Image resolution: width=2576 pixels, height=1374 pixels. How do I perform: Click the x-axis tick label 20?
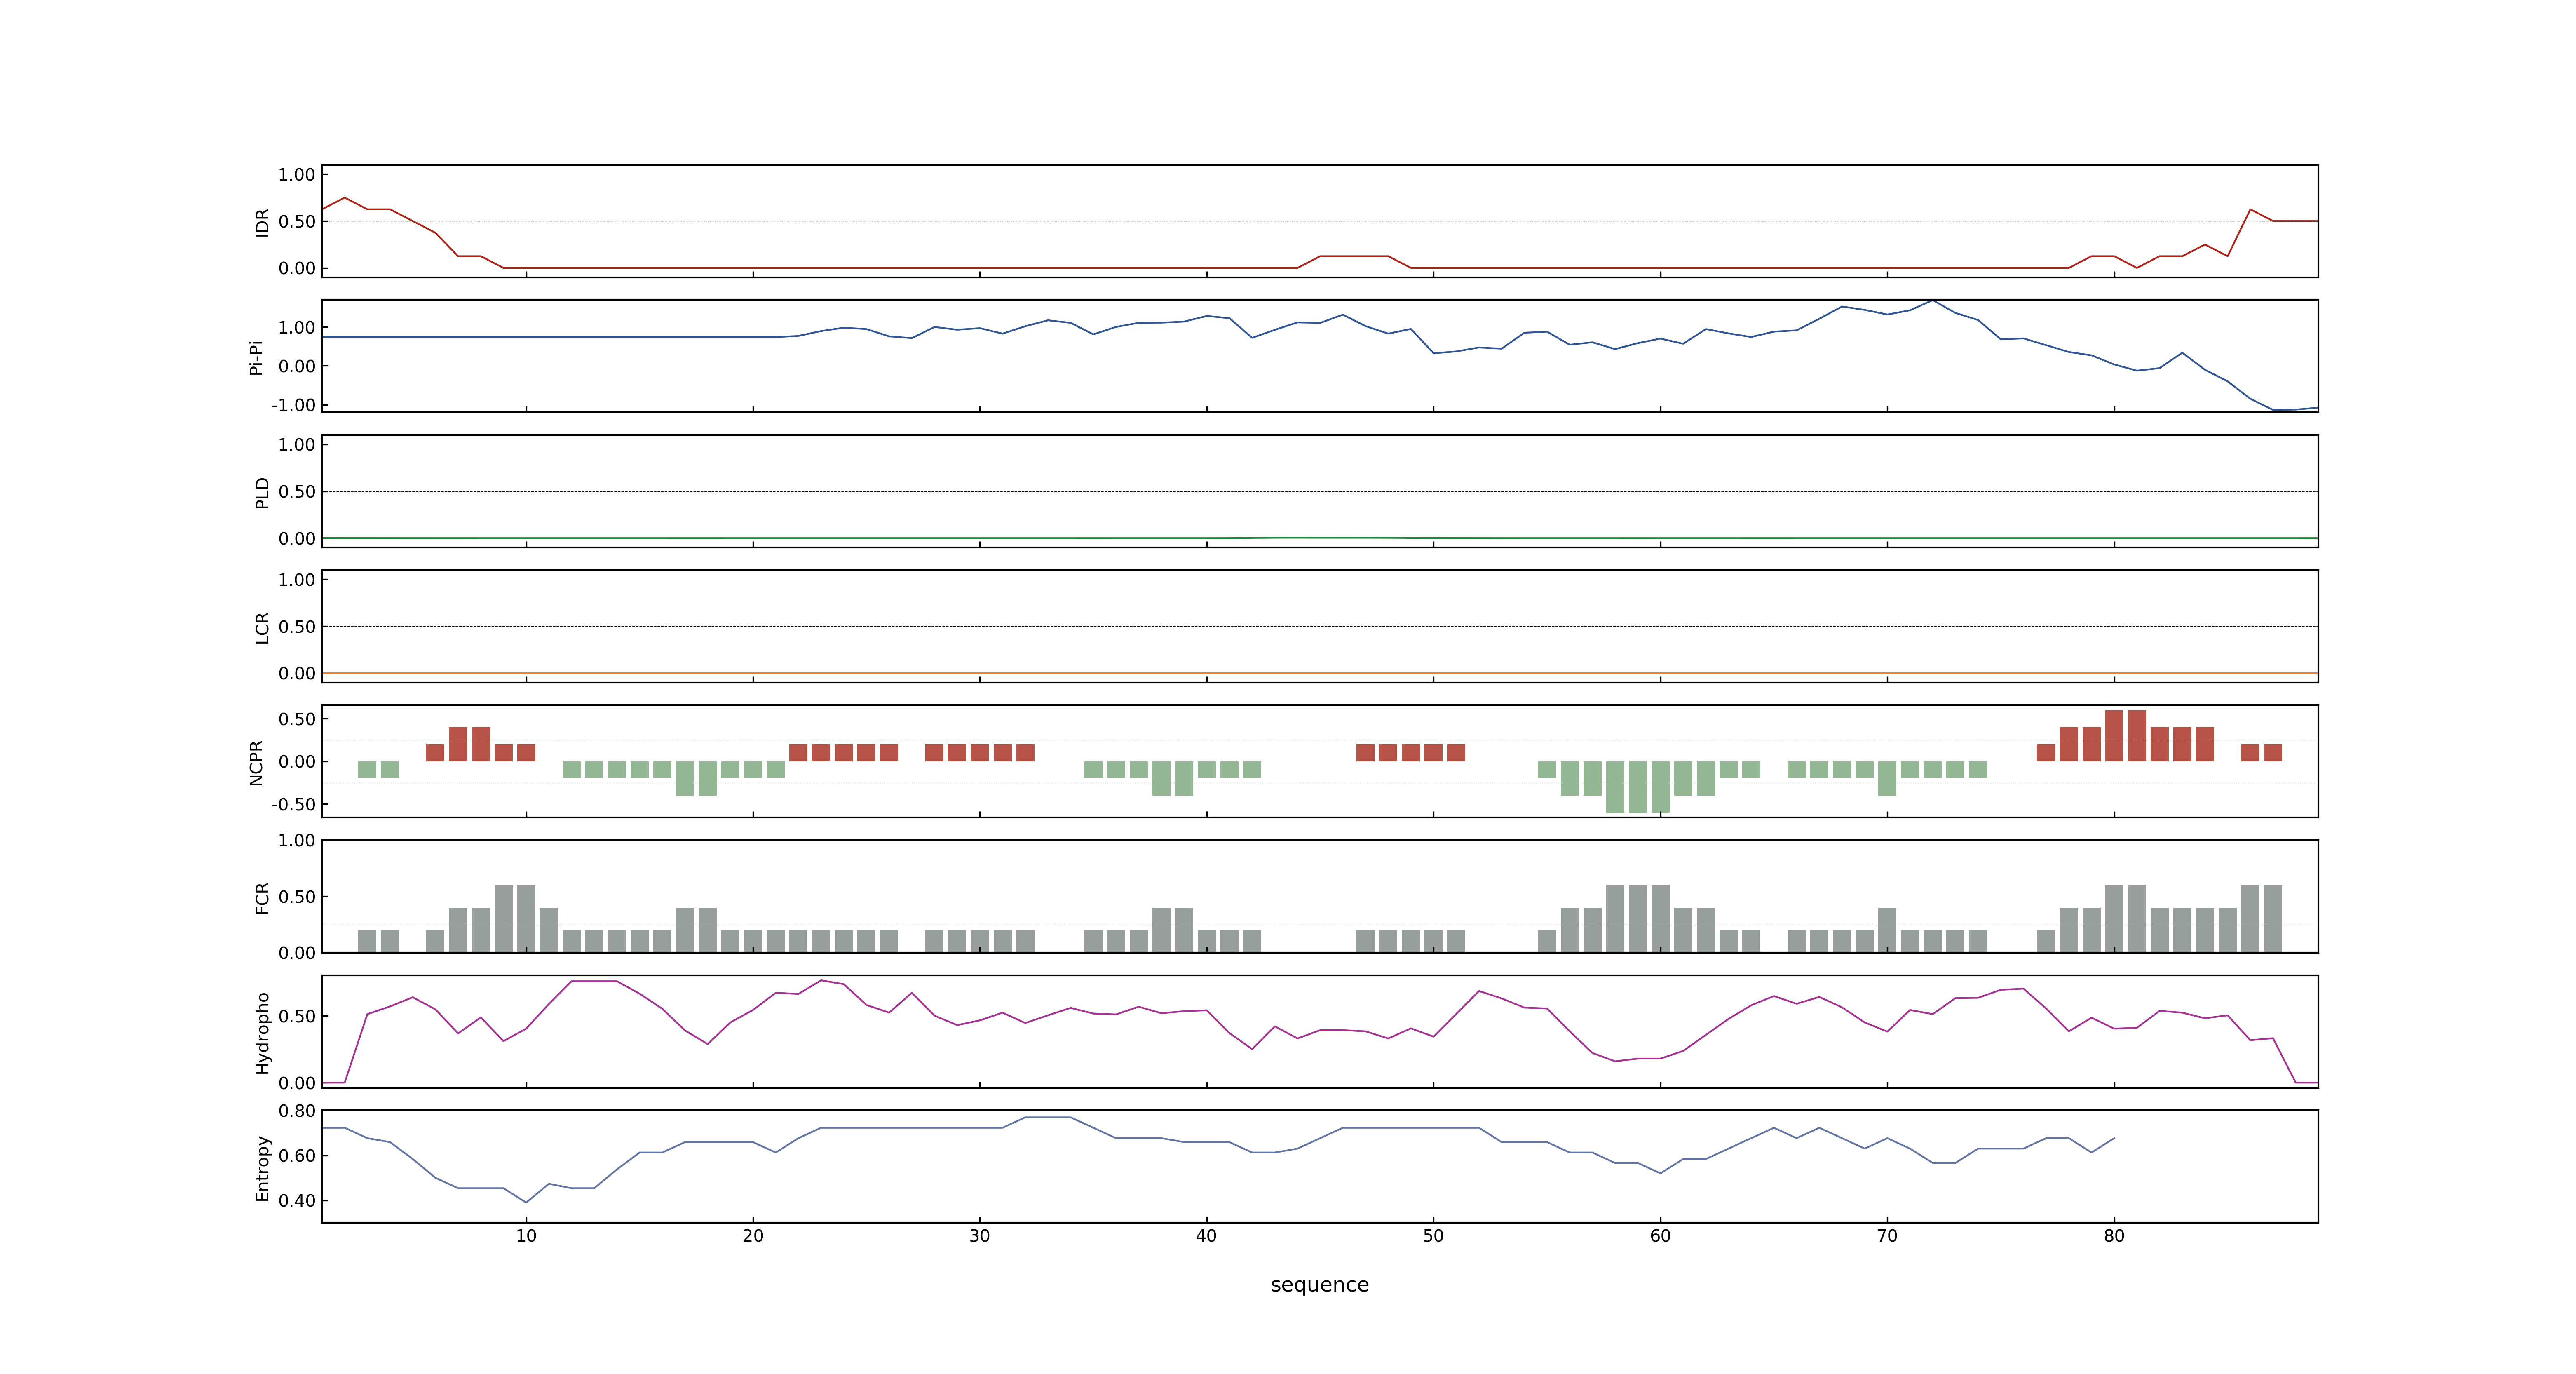753,1236
